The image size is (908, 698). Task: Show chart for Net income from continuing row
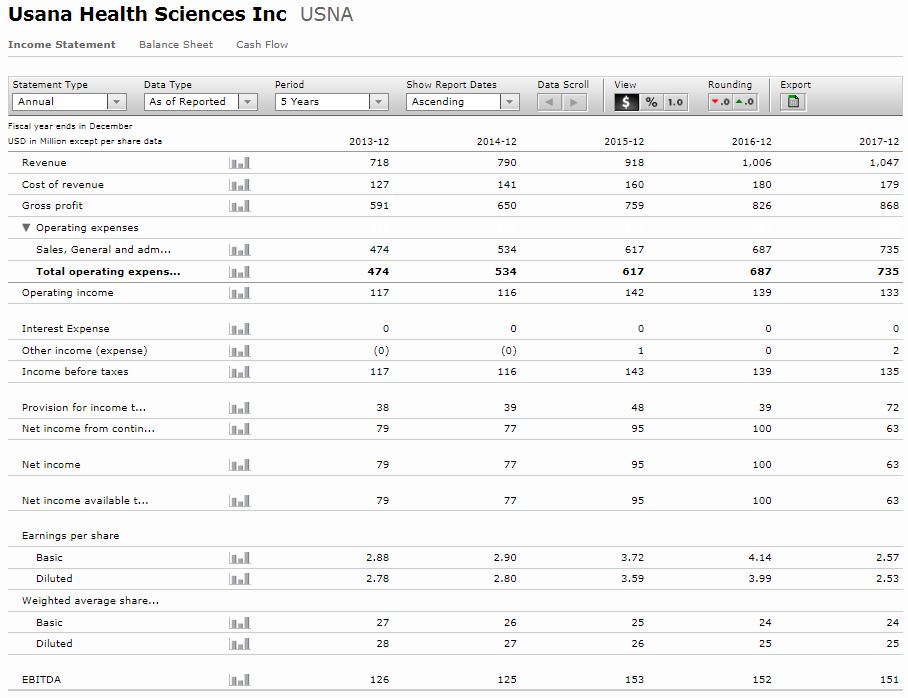coord(240,429)
